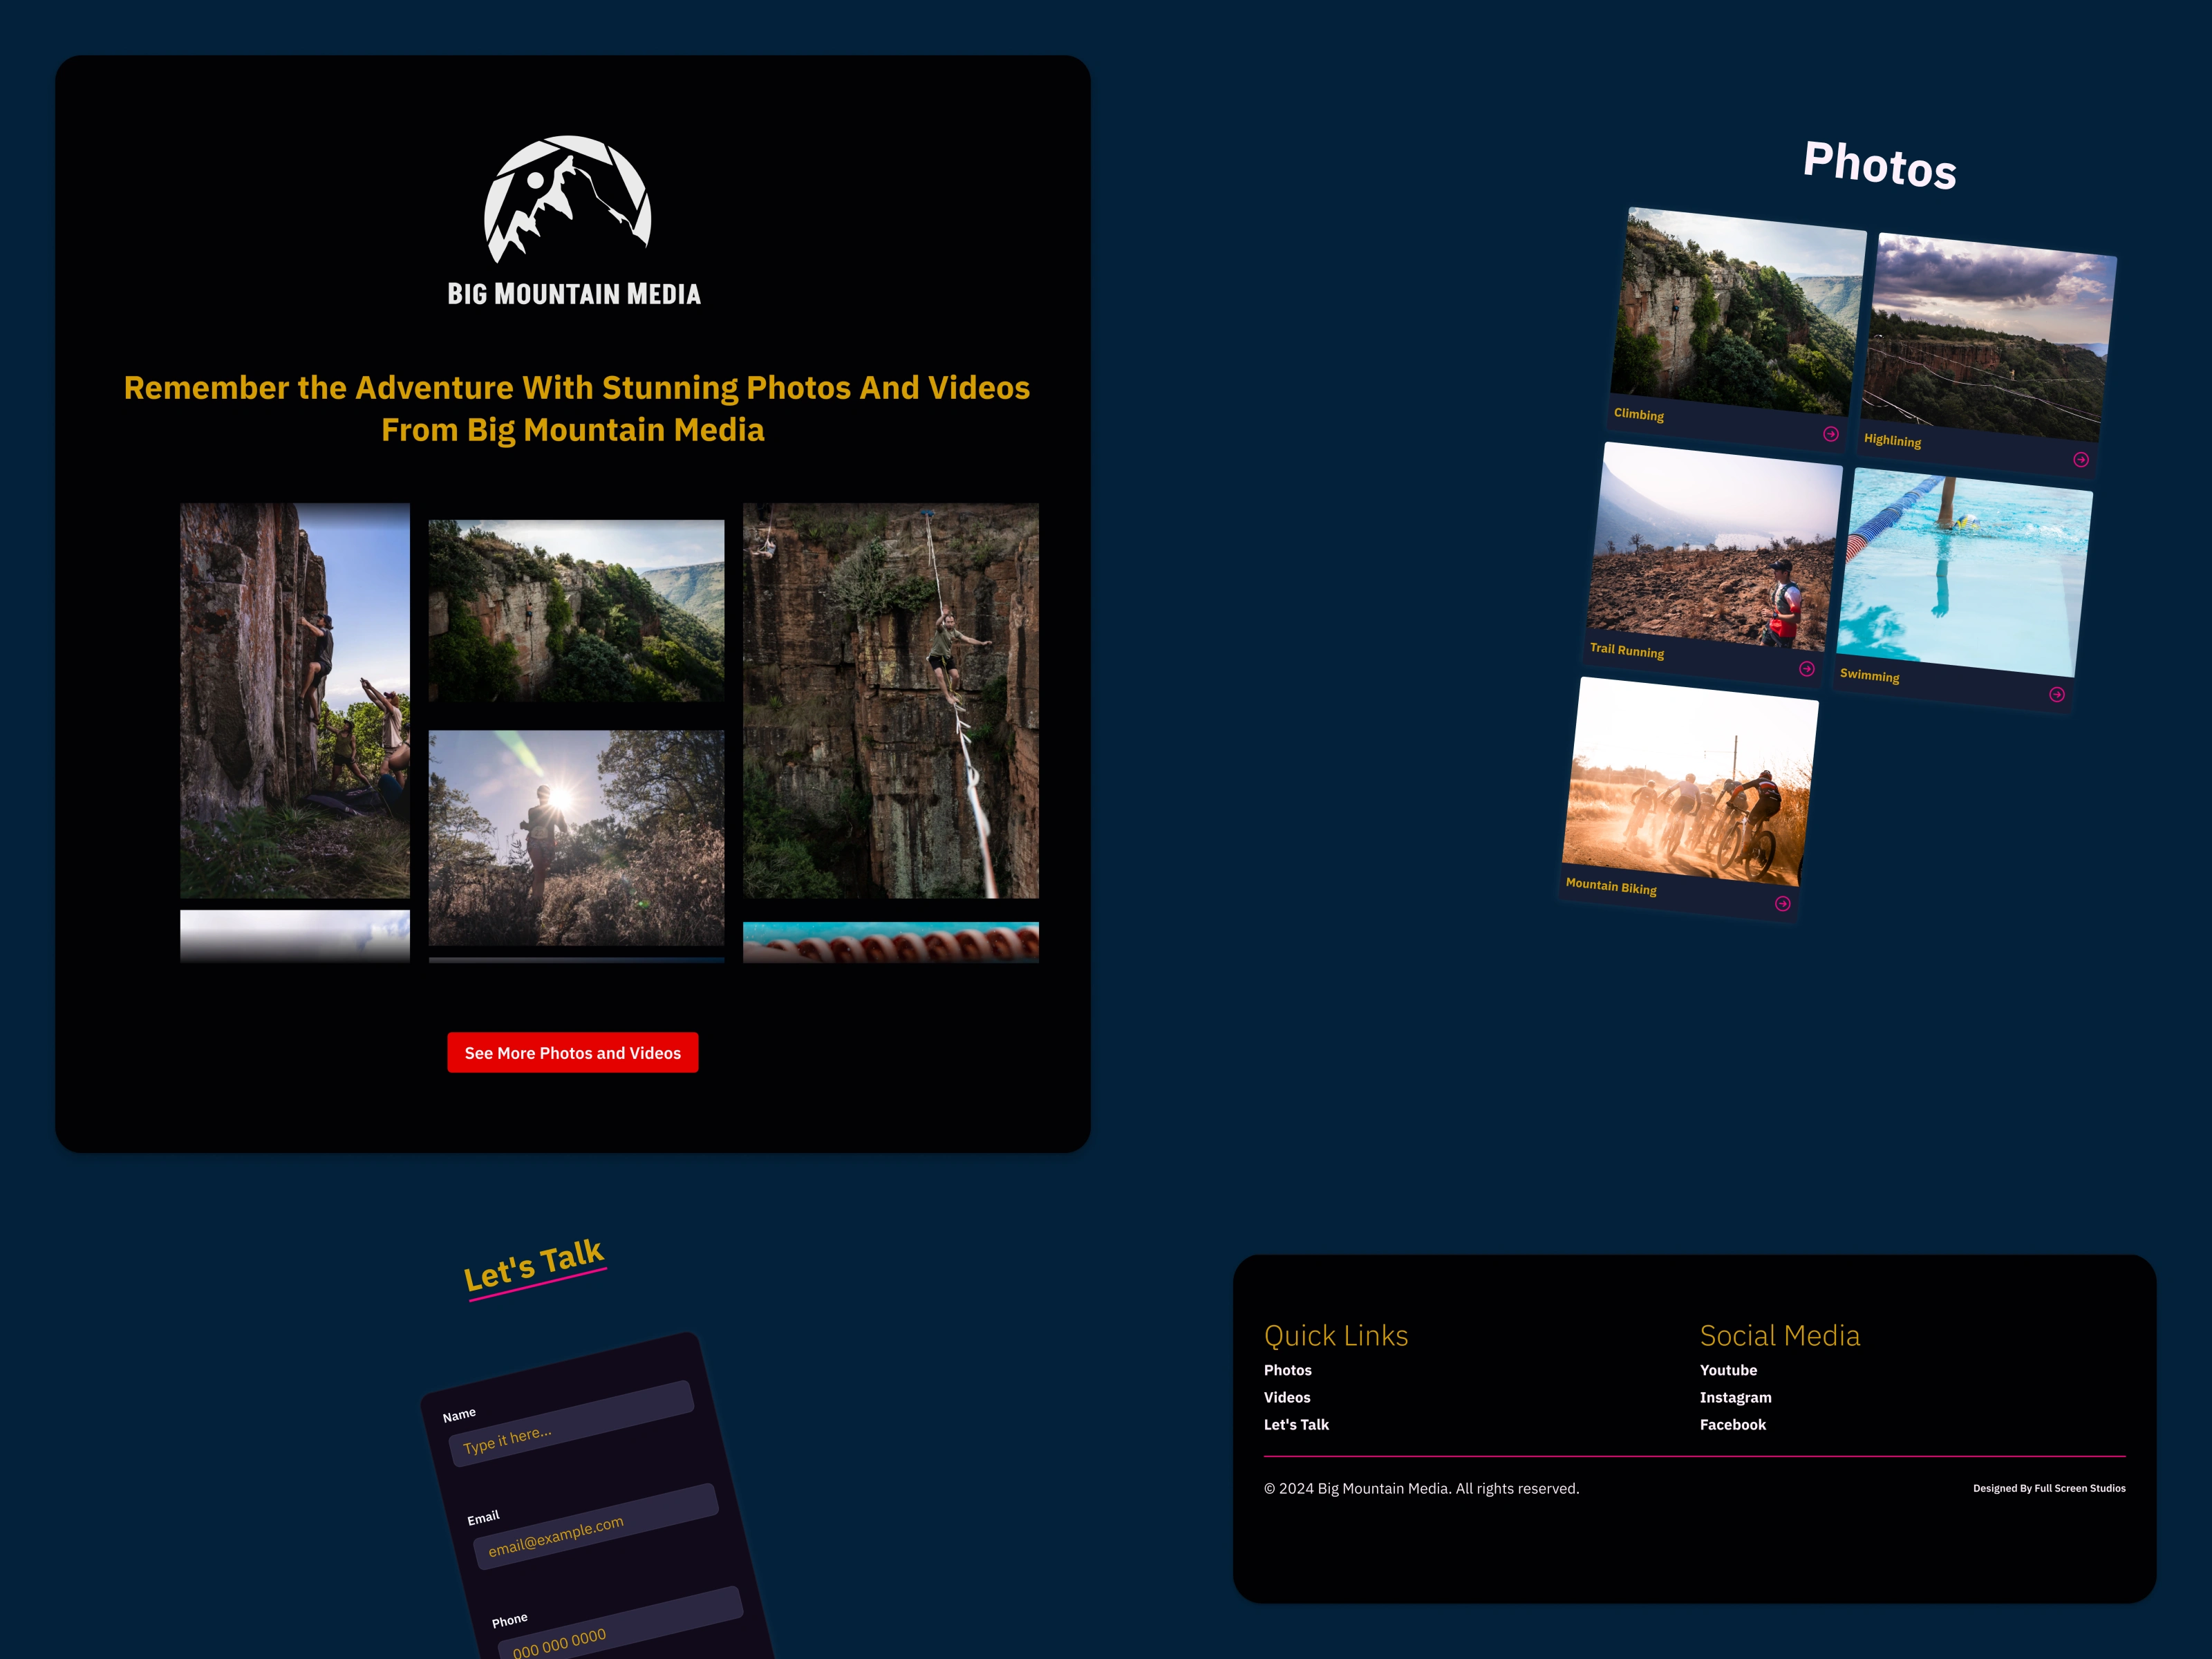Open the Instagram social link
Image resolution: width=2212 pixels, height=1659 pixels.
1736,1397
